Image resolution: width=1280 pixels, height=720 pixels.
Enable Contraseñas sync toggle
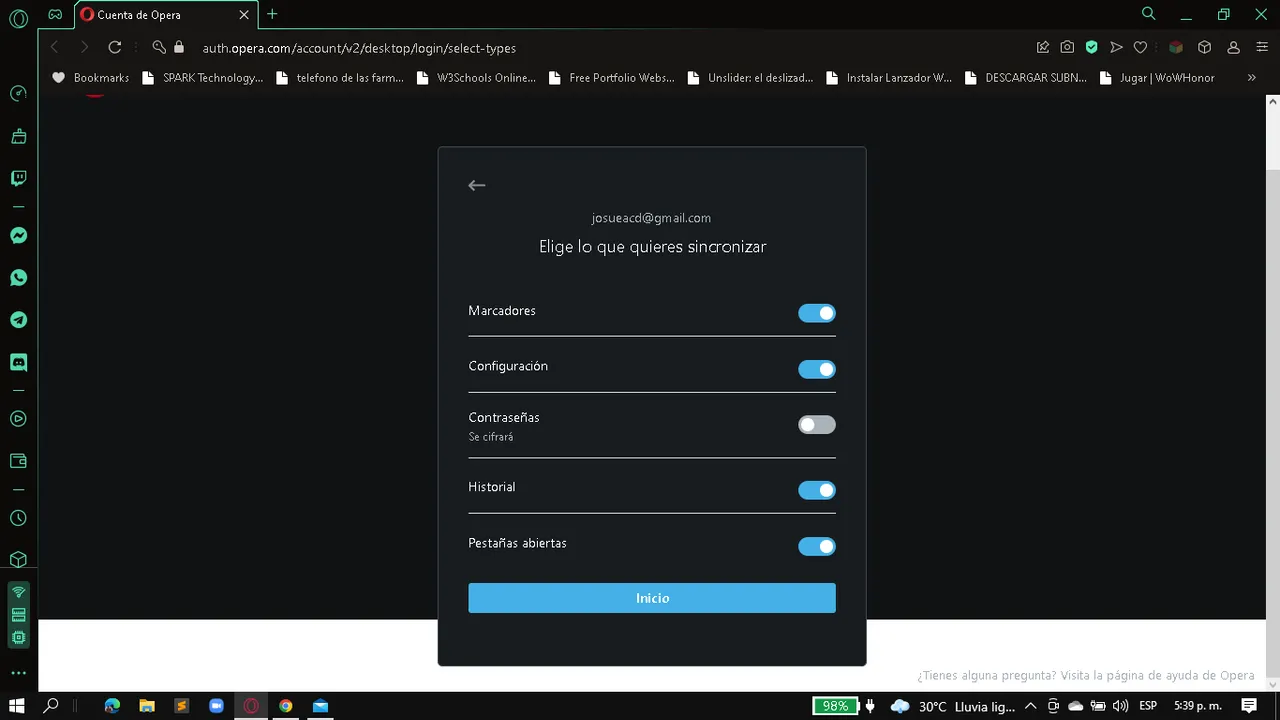pos(817,424)
